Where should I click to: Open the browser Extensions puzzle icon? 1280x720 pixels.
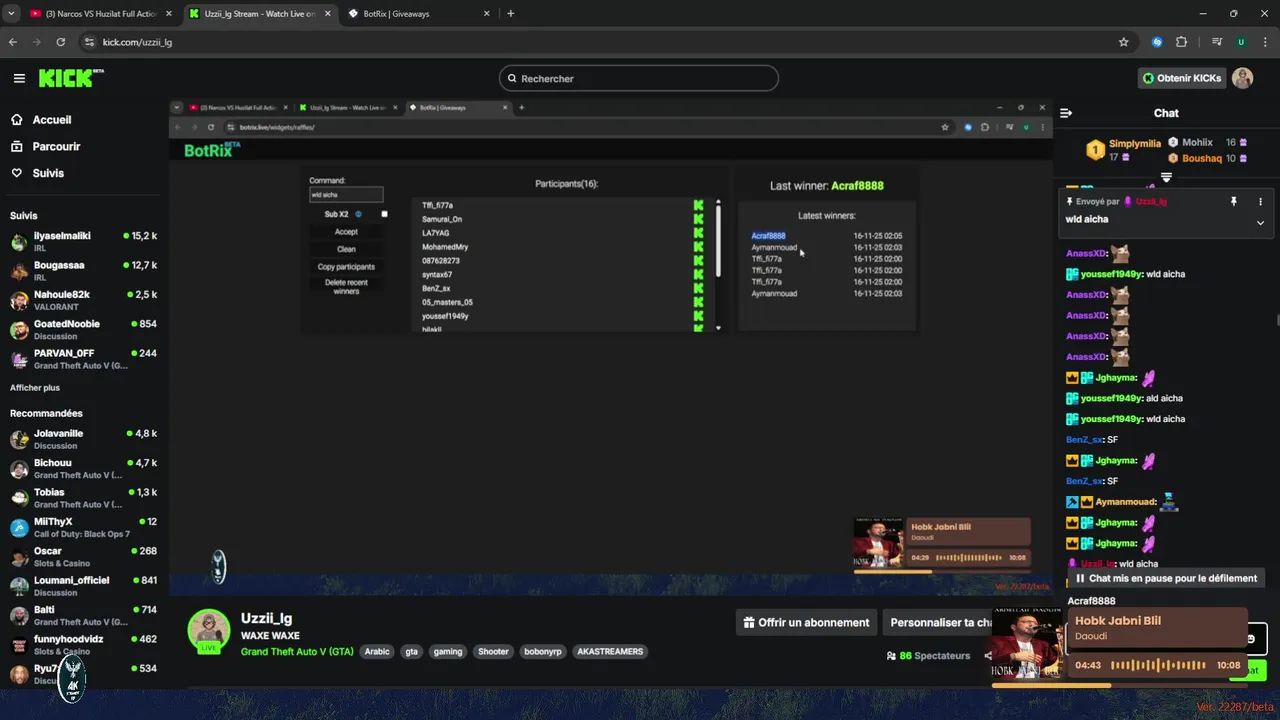coord(1182,42)
